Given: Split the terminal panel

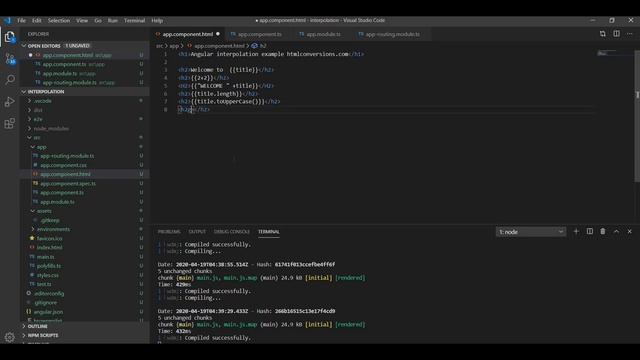Looking at the screenshot, I should (590, 231).
